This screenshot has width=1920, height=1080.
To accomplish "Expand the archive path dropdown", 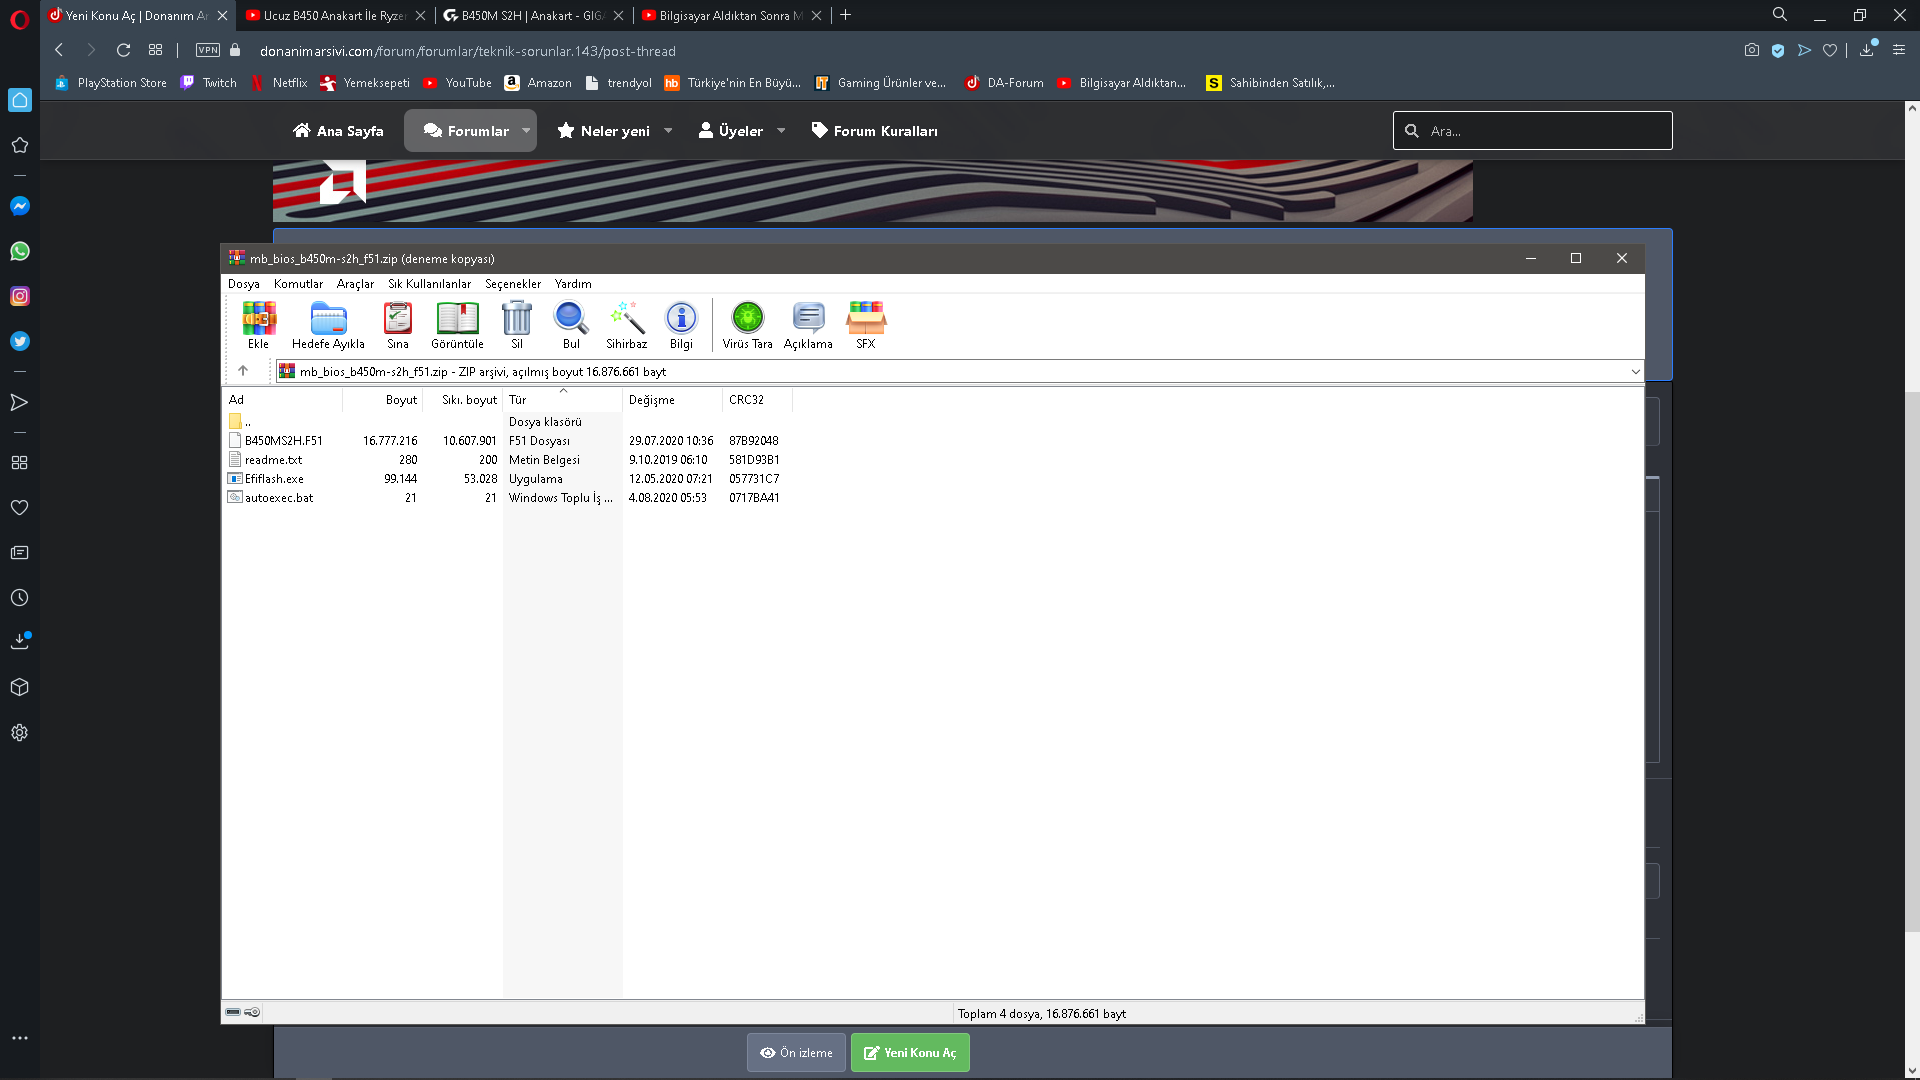I will coord(1635,372).
